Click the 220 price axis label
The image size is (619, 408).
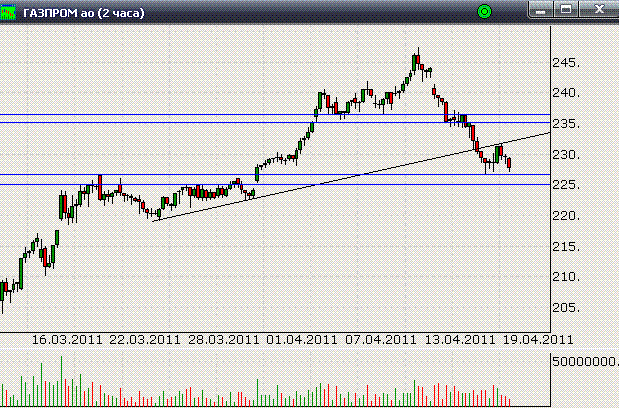pos(566,216)
